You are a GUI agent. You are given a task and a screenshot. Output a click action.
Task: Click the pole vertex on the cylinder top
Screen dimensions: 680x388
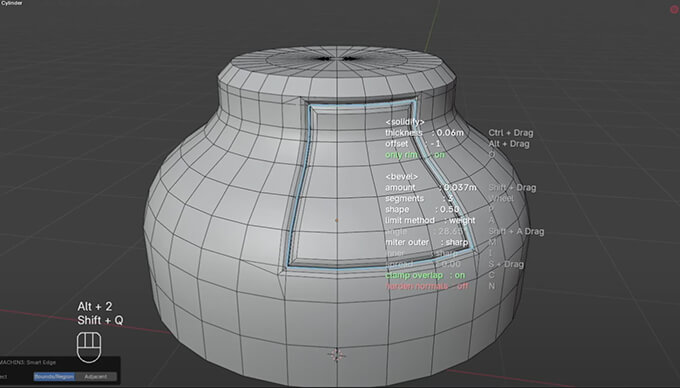click(337, 58)
